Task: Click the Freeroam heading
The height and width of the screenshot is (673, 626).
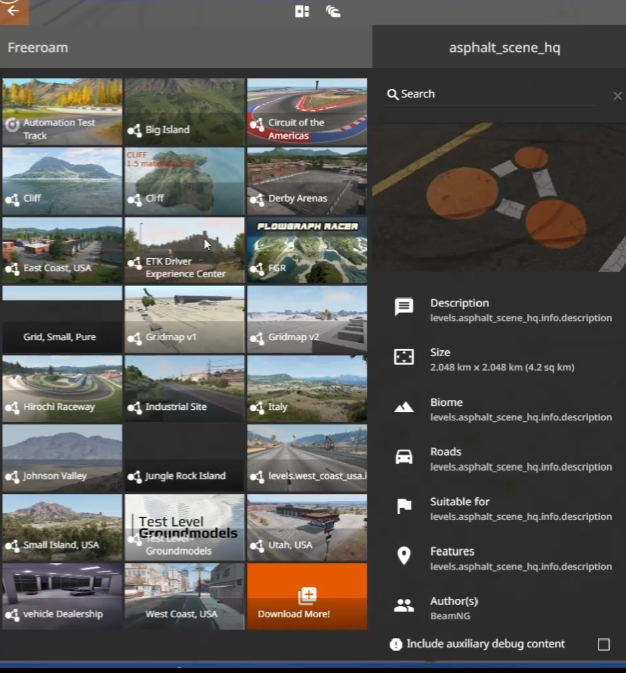Action: 38,47
